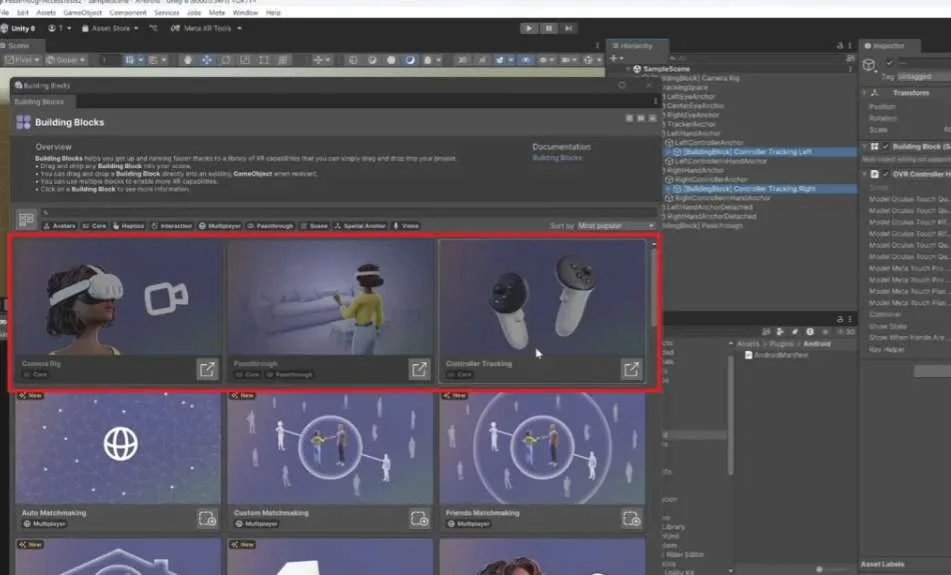Click the Passthrough block's add icon
Screen dimensions: 951x575
coord(419,369)
